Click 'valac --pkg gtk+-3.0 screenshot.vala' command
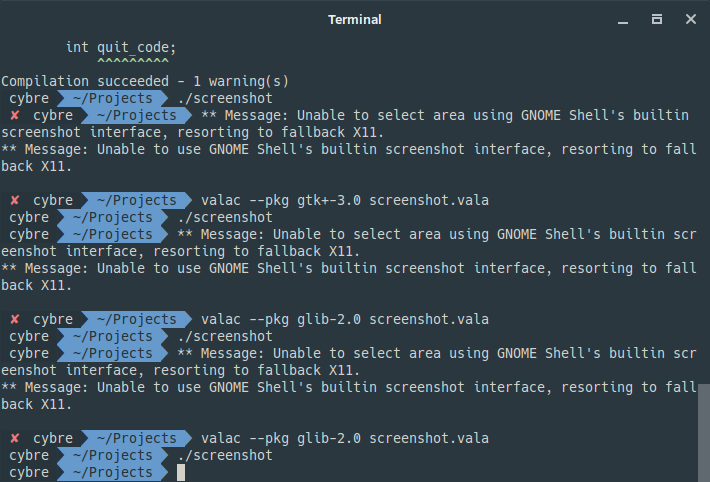The width and height of the screenshot is (710, 482). click(345, 200)
